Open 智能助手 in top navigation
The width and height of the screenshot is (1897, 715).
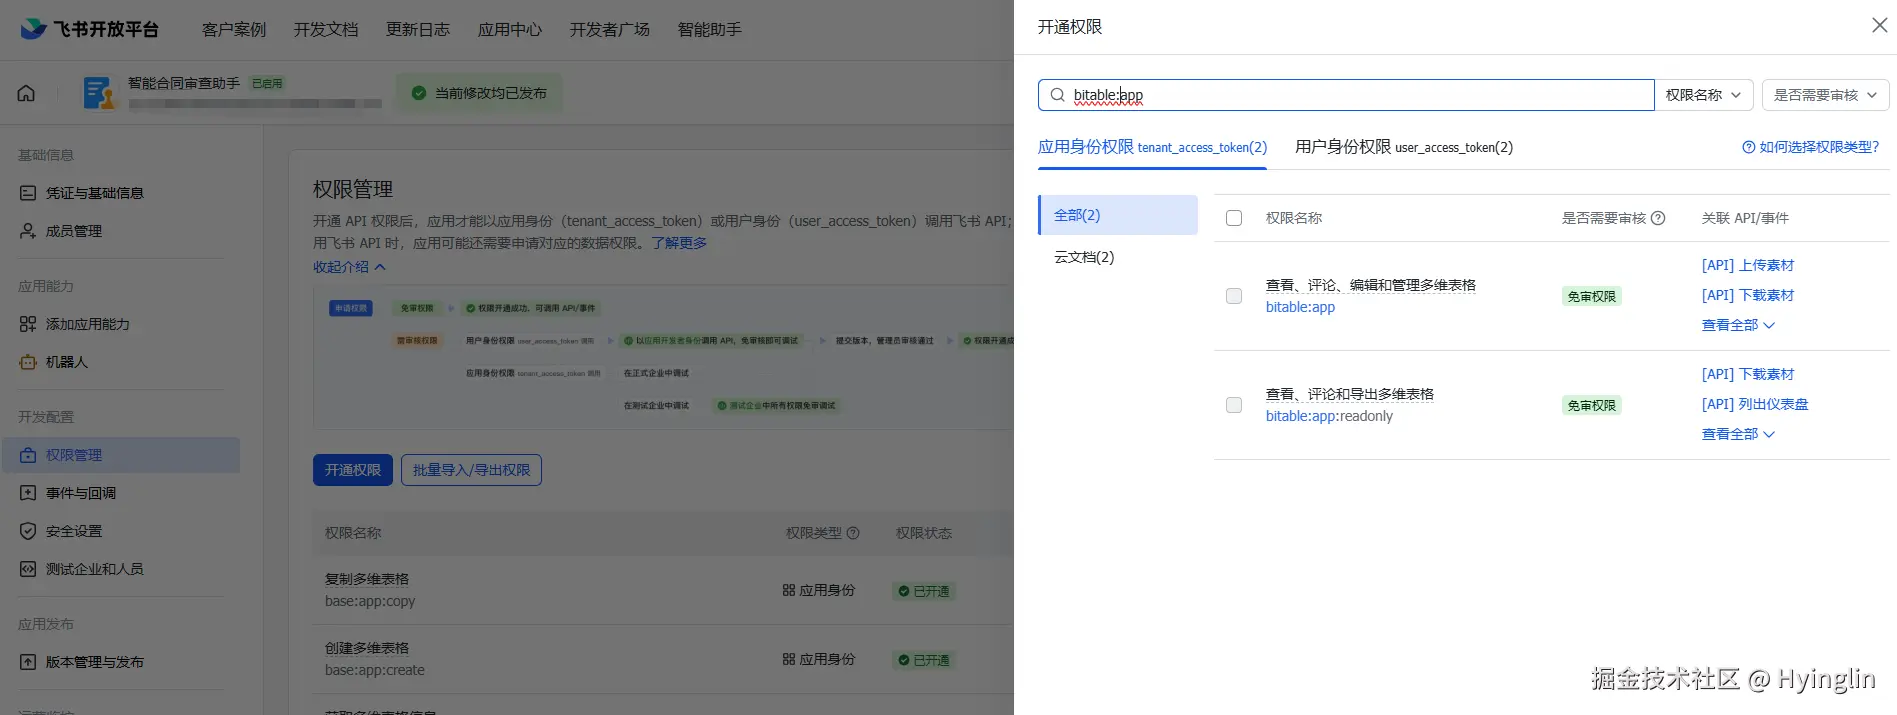(x=710, y=29)
